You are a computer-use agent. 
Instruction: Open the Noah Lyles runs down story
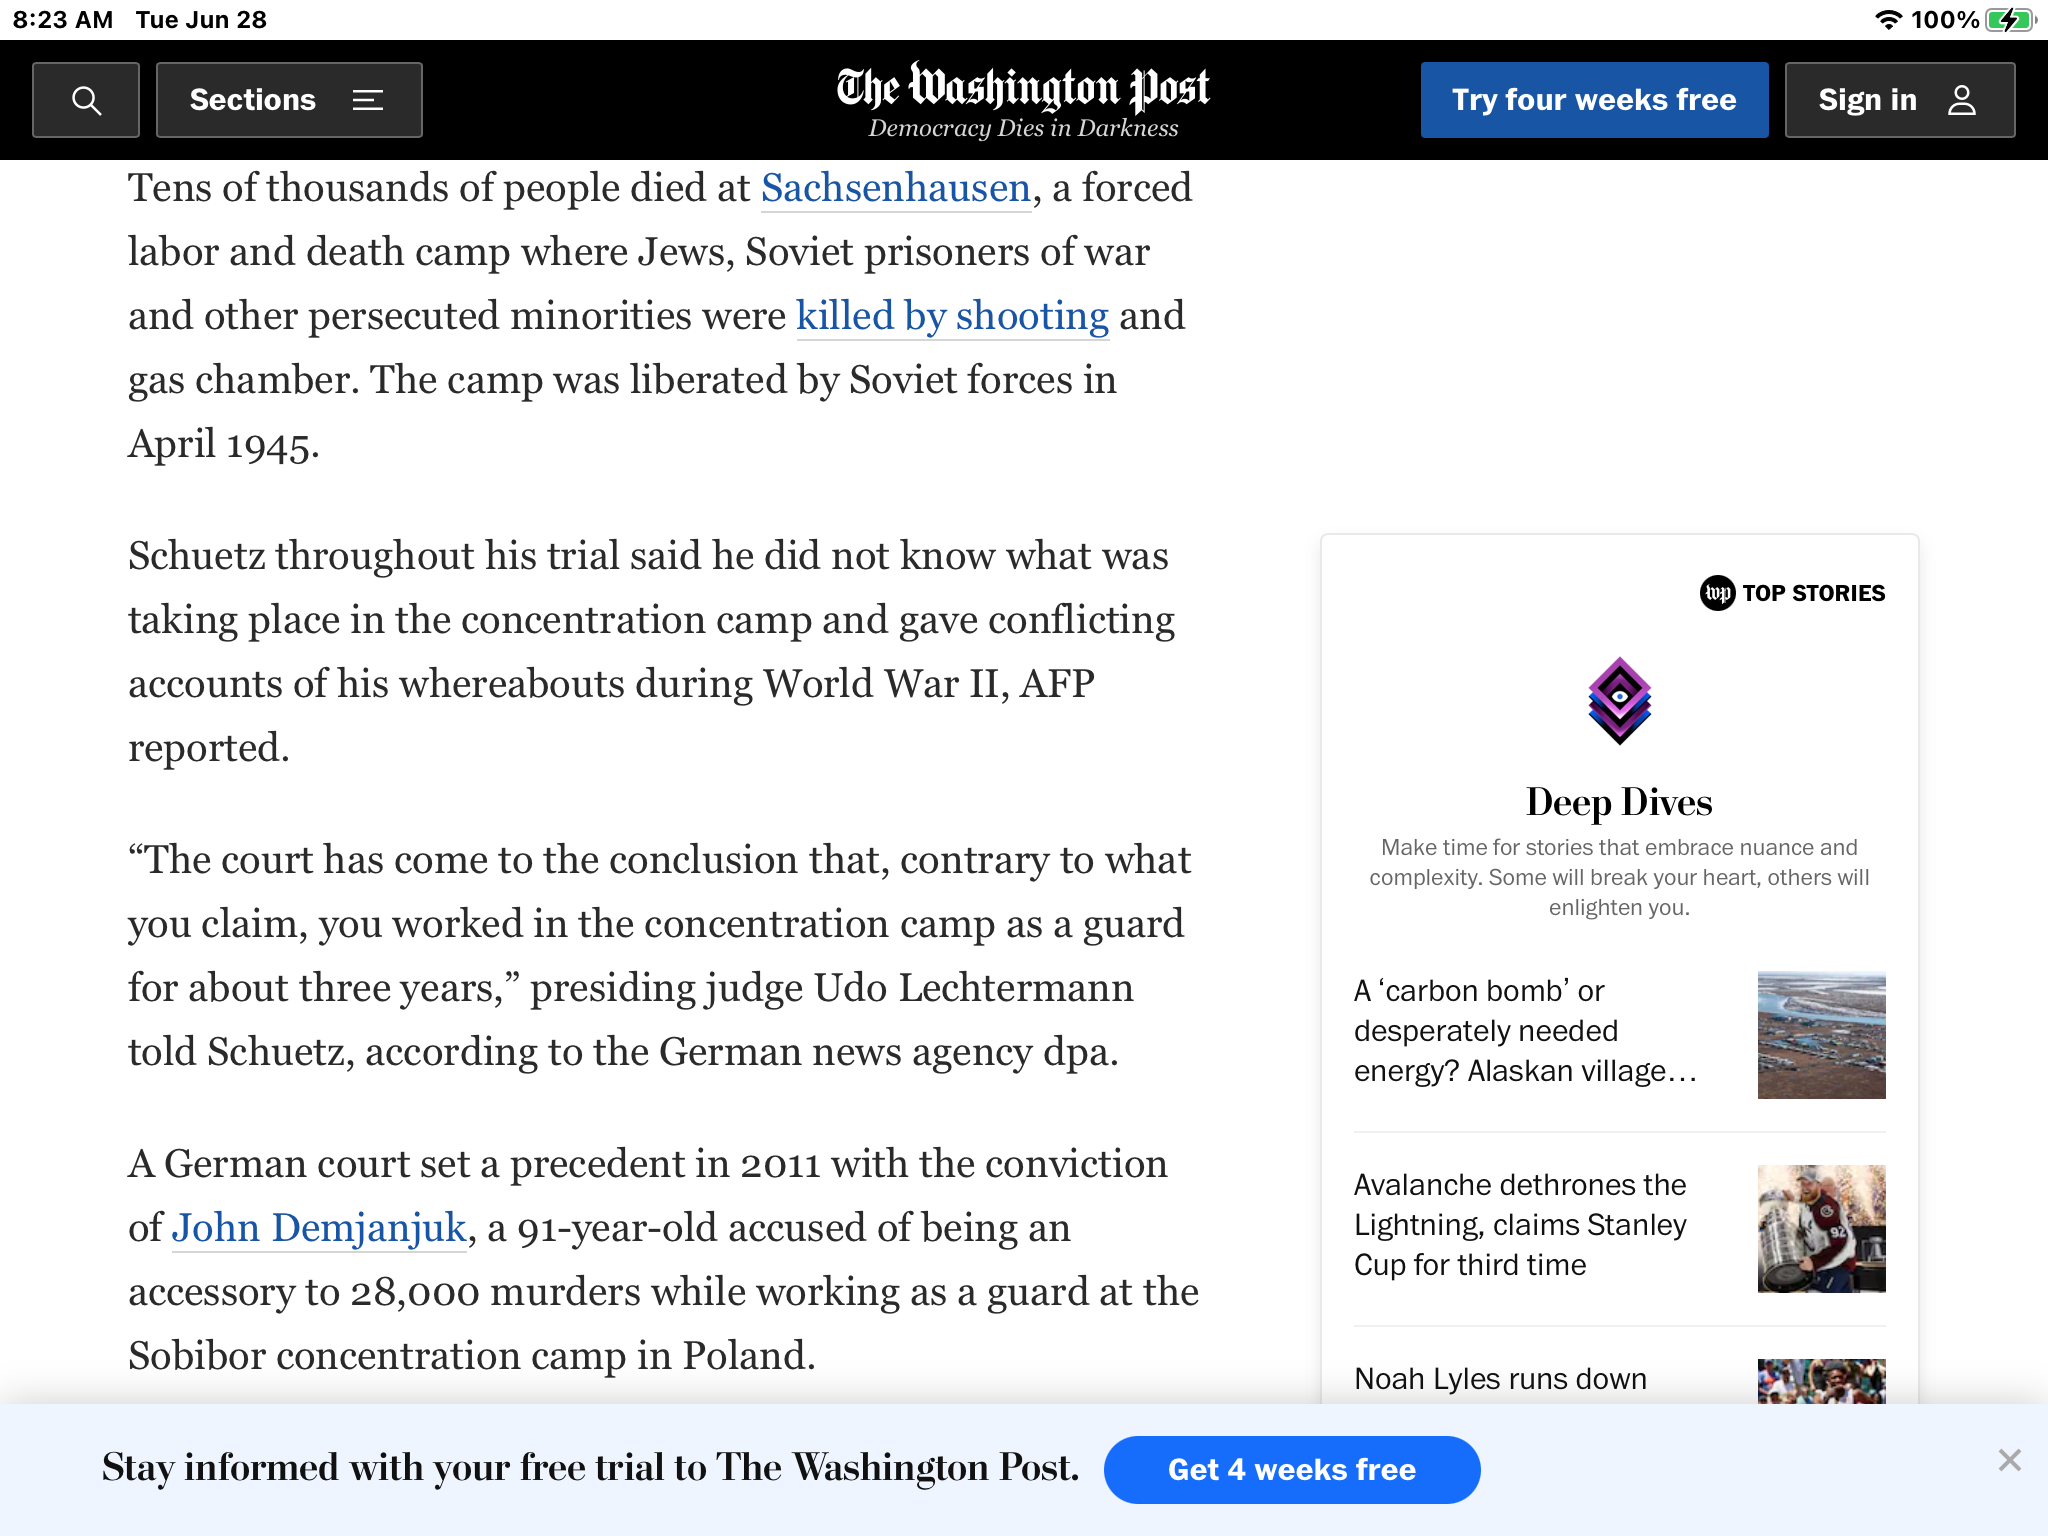[x=1500, y=1379]
